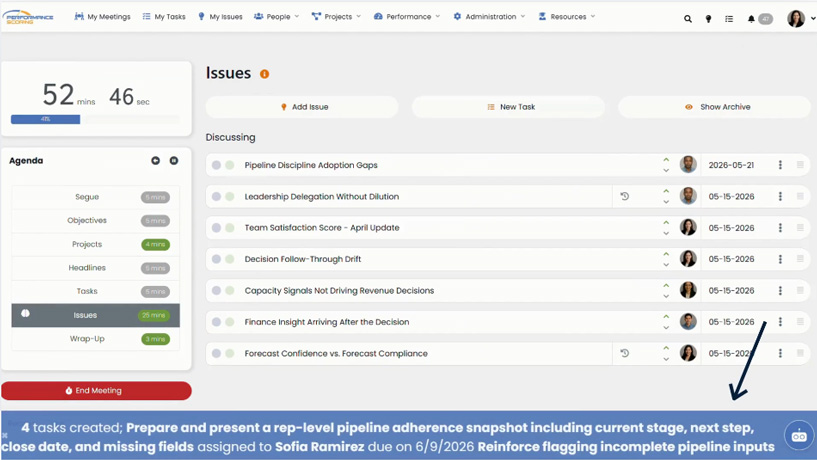This screenshot has width=817, height=460.
Task: Toggle gray circle on Pipeline Discipline Adoption Gaps
Action: click(216, 165)
